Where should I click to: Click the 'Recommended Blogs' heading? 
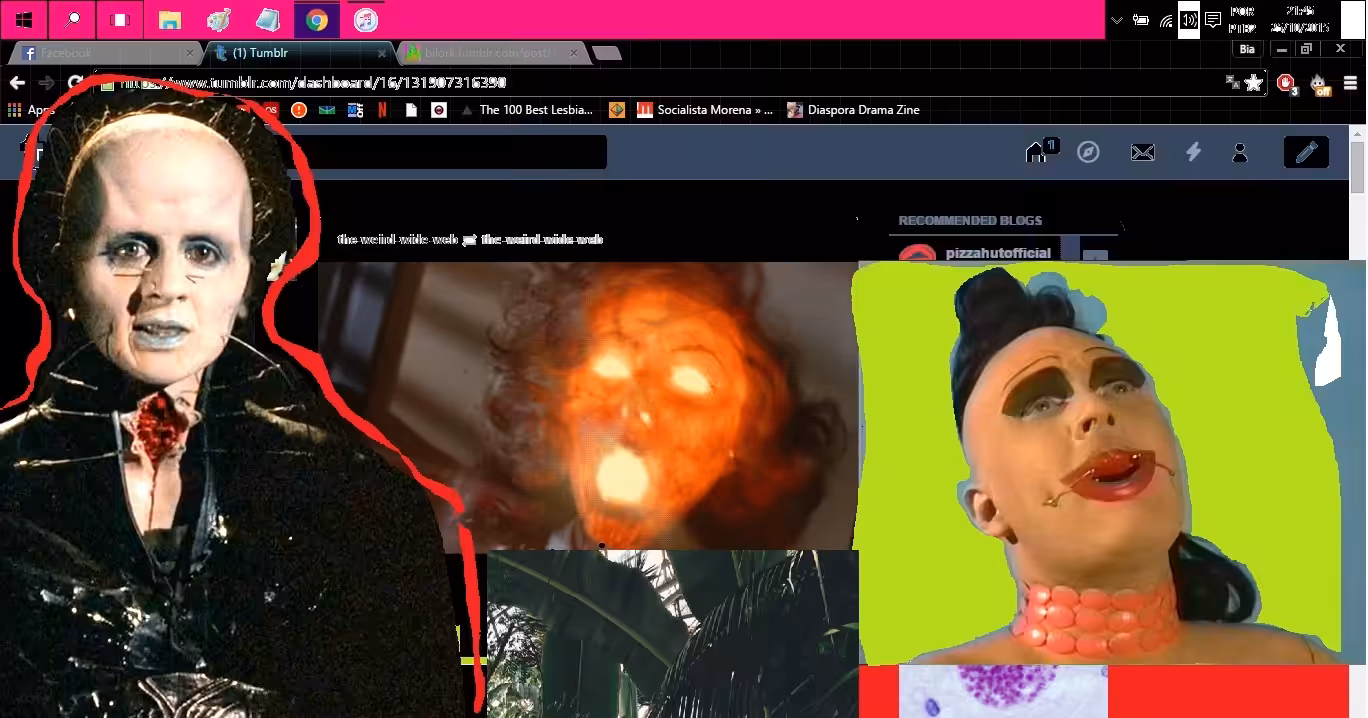pos(970,221)
